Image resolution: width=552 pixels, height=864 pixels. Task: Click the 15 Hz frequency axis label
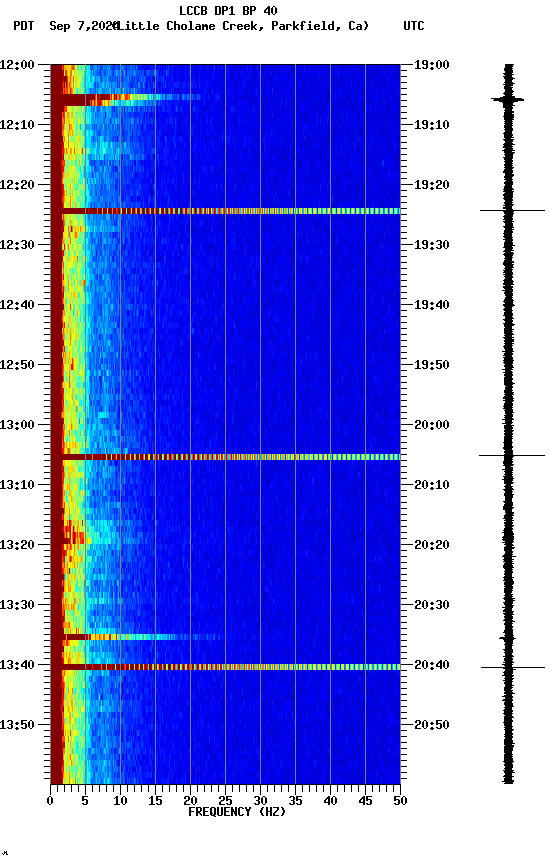[x=155, y=801]
